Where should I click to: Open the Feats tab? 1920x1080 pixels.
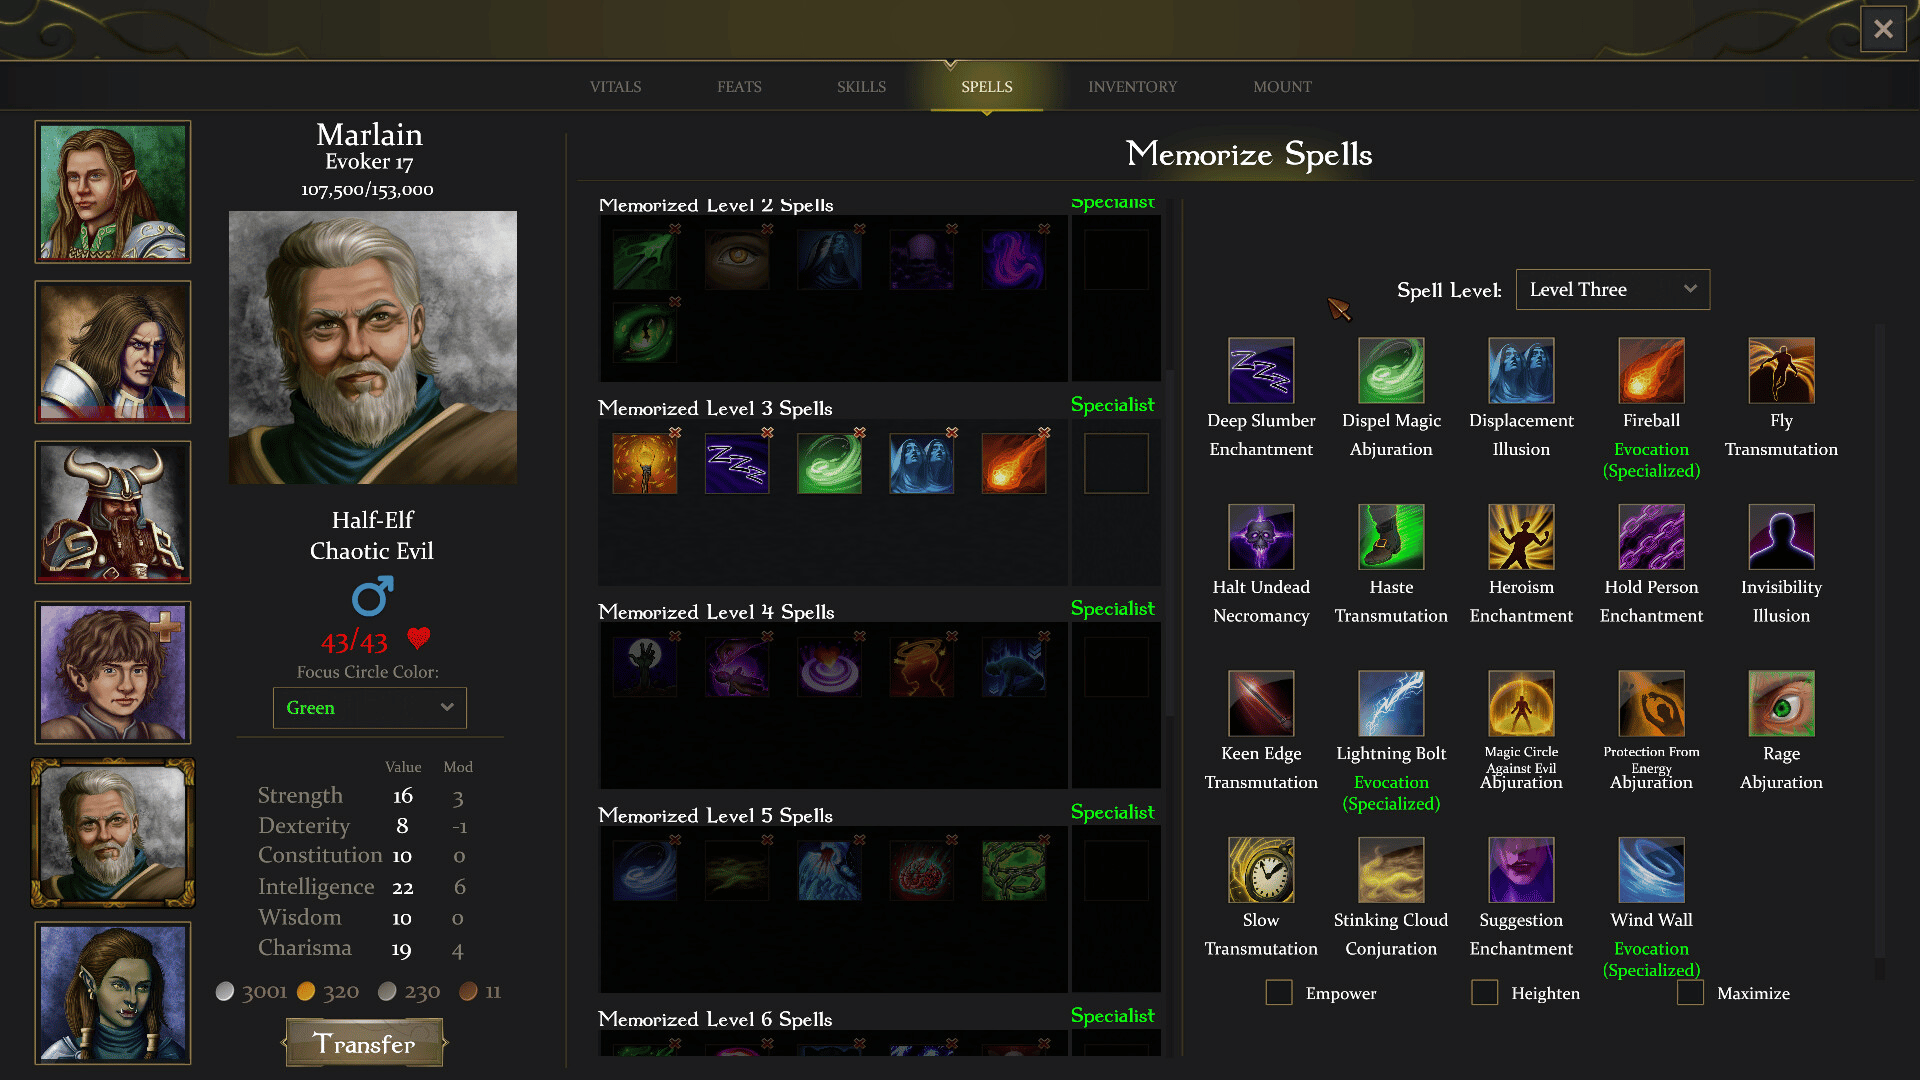pos(739,87)
